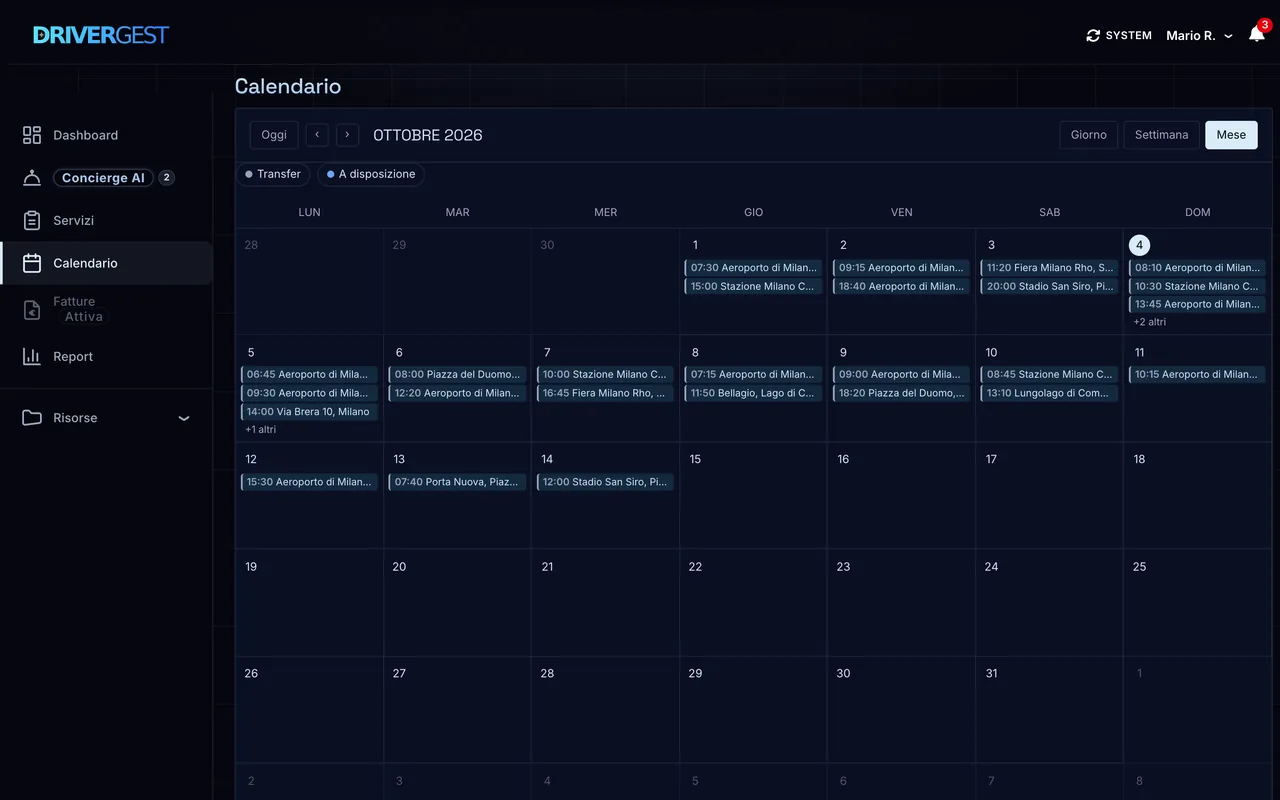Open the 13:10 Lungolago di Como event

pos(1049,393)
